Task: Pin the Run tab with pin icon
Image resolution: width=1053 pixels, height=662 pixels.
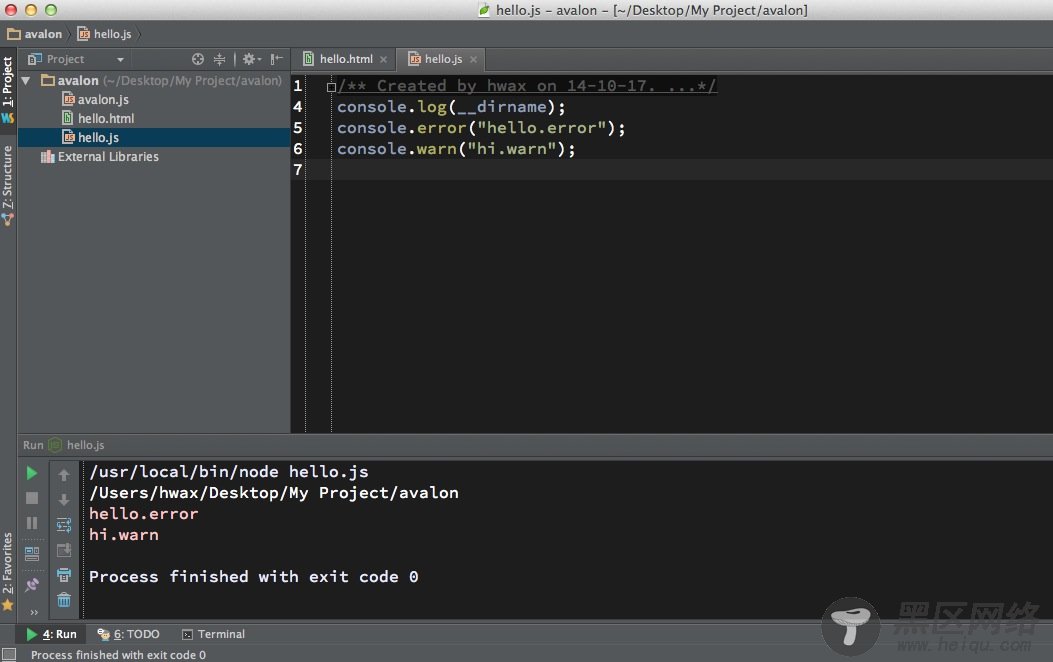Action: pos(32,585)
